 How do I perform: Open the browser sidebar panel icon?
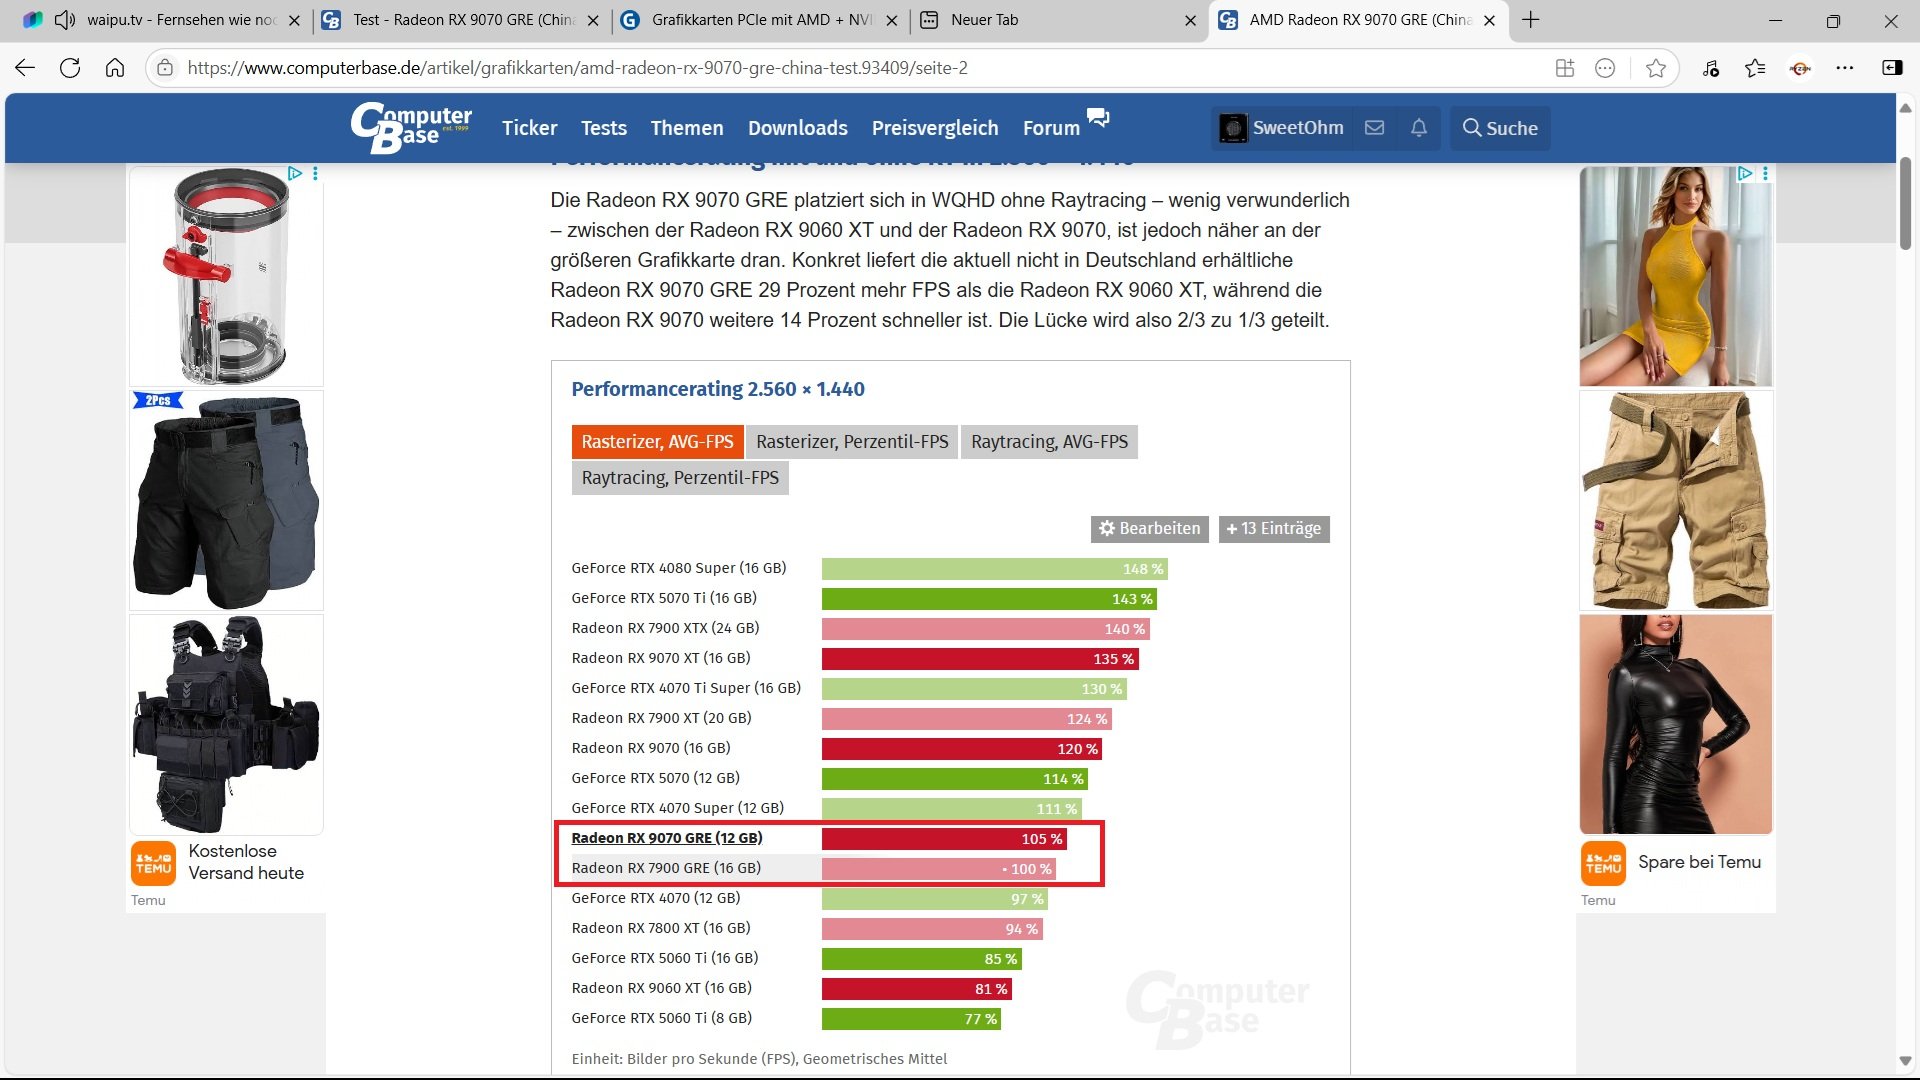click(x=1892, y=68)
